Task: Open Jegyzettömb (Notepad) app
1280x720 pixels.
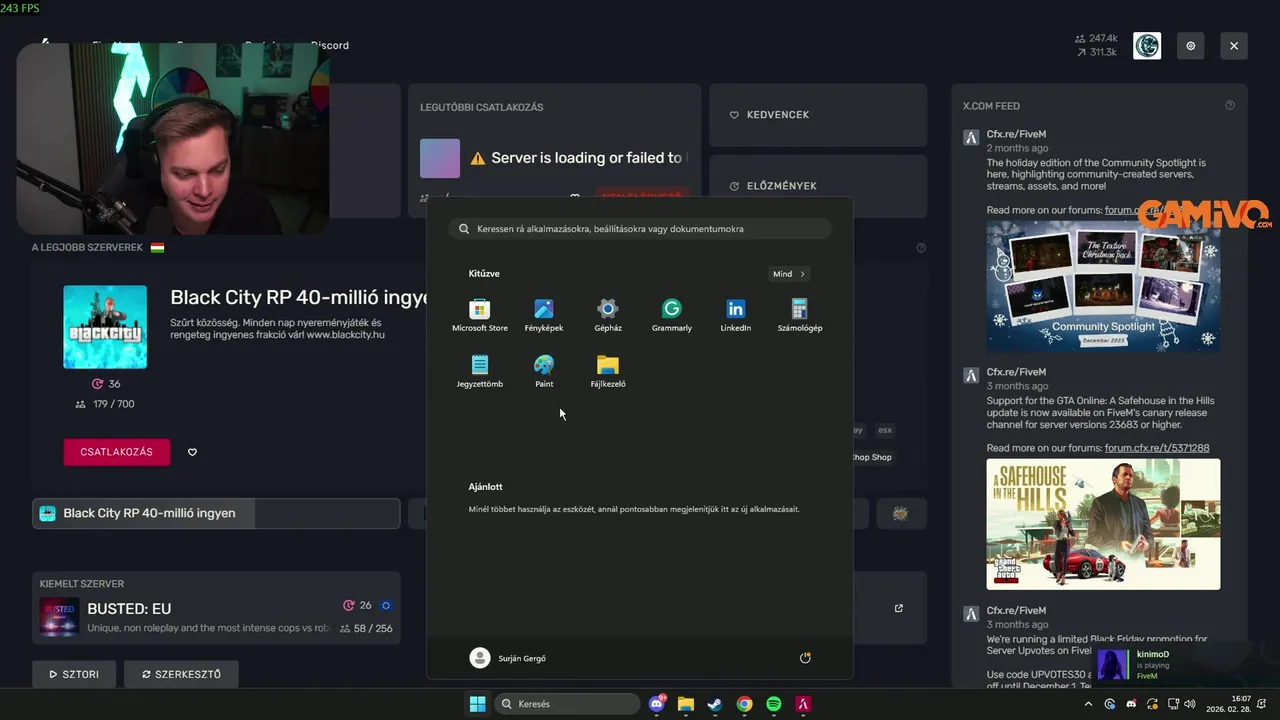Action: tap(480, 371)
